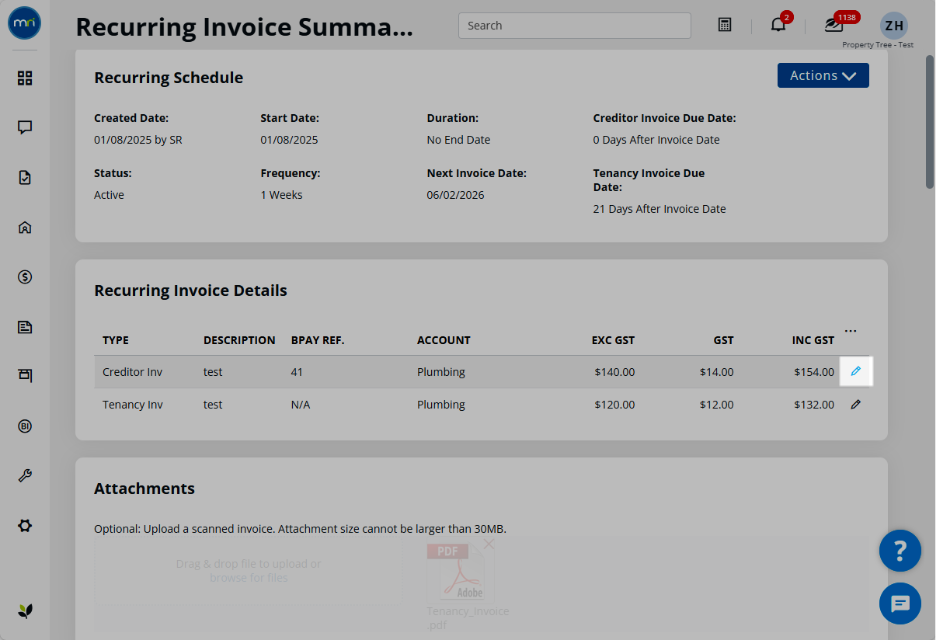The image size is (936, 640).
Task: Open the gear settings sidebar icon
Action: tap(24, 525)
